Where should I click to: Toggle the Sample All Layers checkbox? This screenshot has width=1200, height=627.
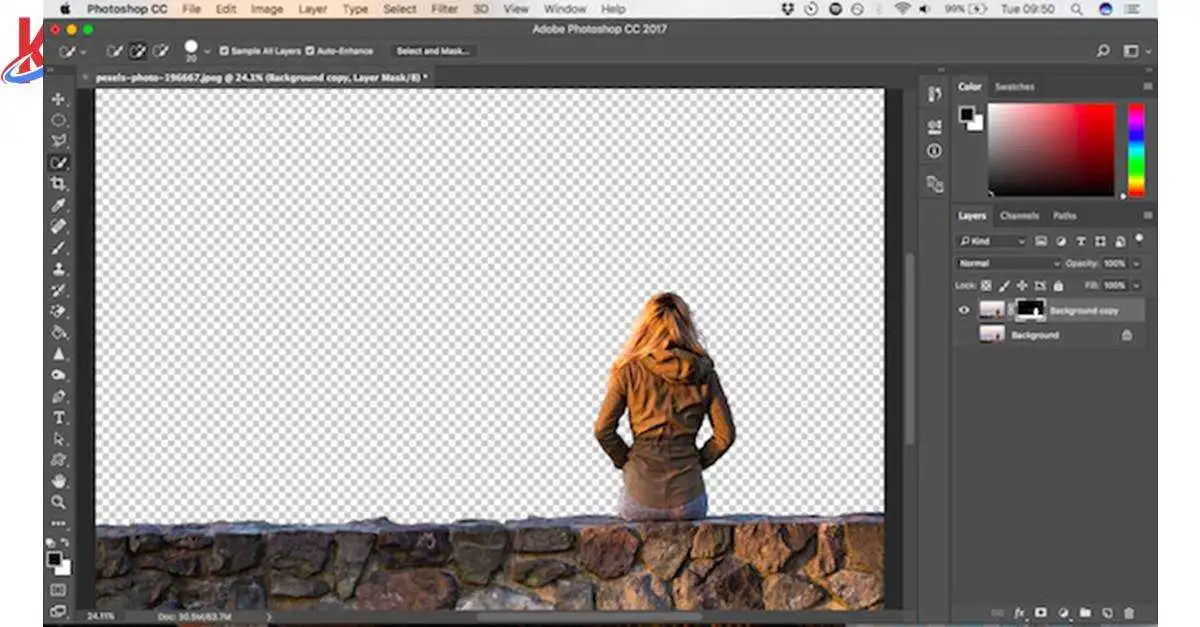(224, 51)
